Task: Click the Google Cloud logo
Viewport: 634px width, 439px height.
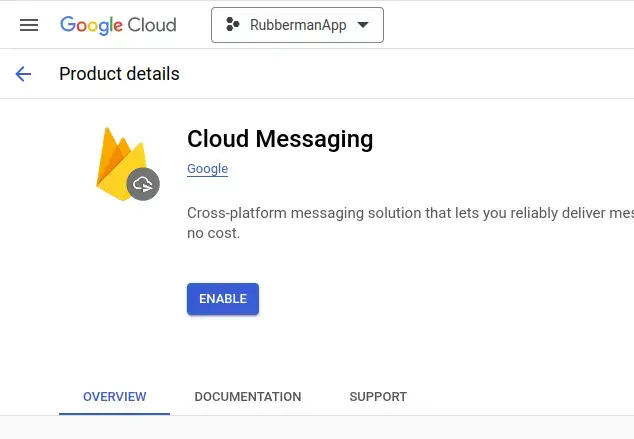Action: point(118,25)
